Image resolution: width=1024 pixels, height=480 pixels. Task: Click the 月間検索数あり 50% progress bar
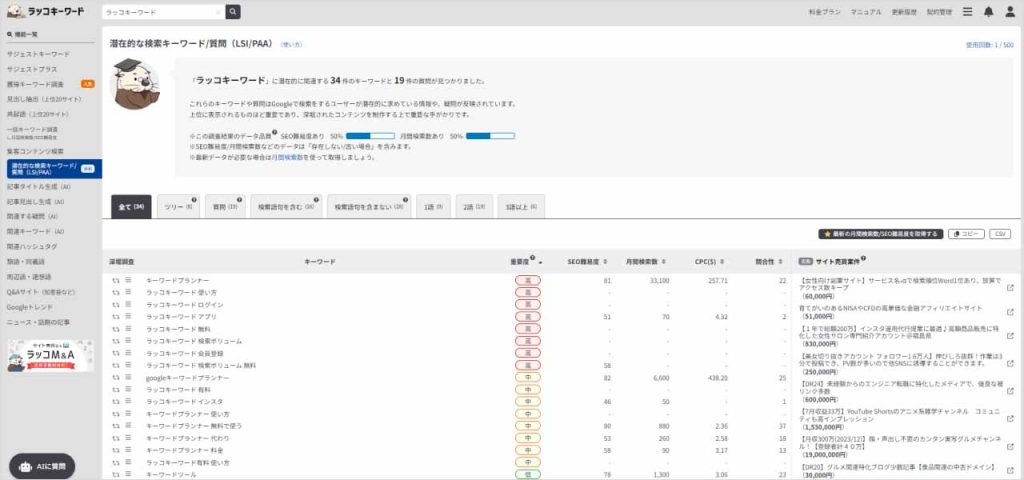490,136
